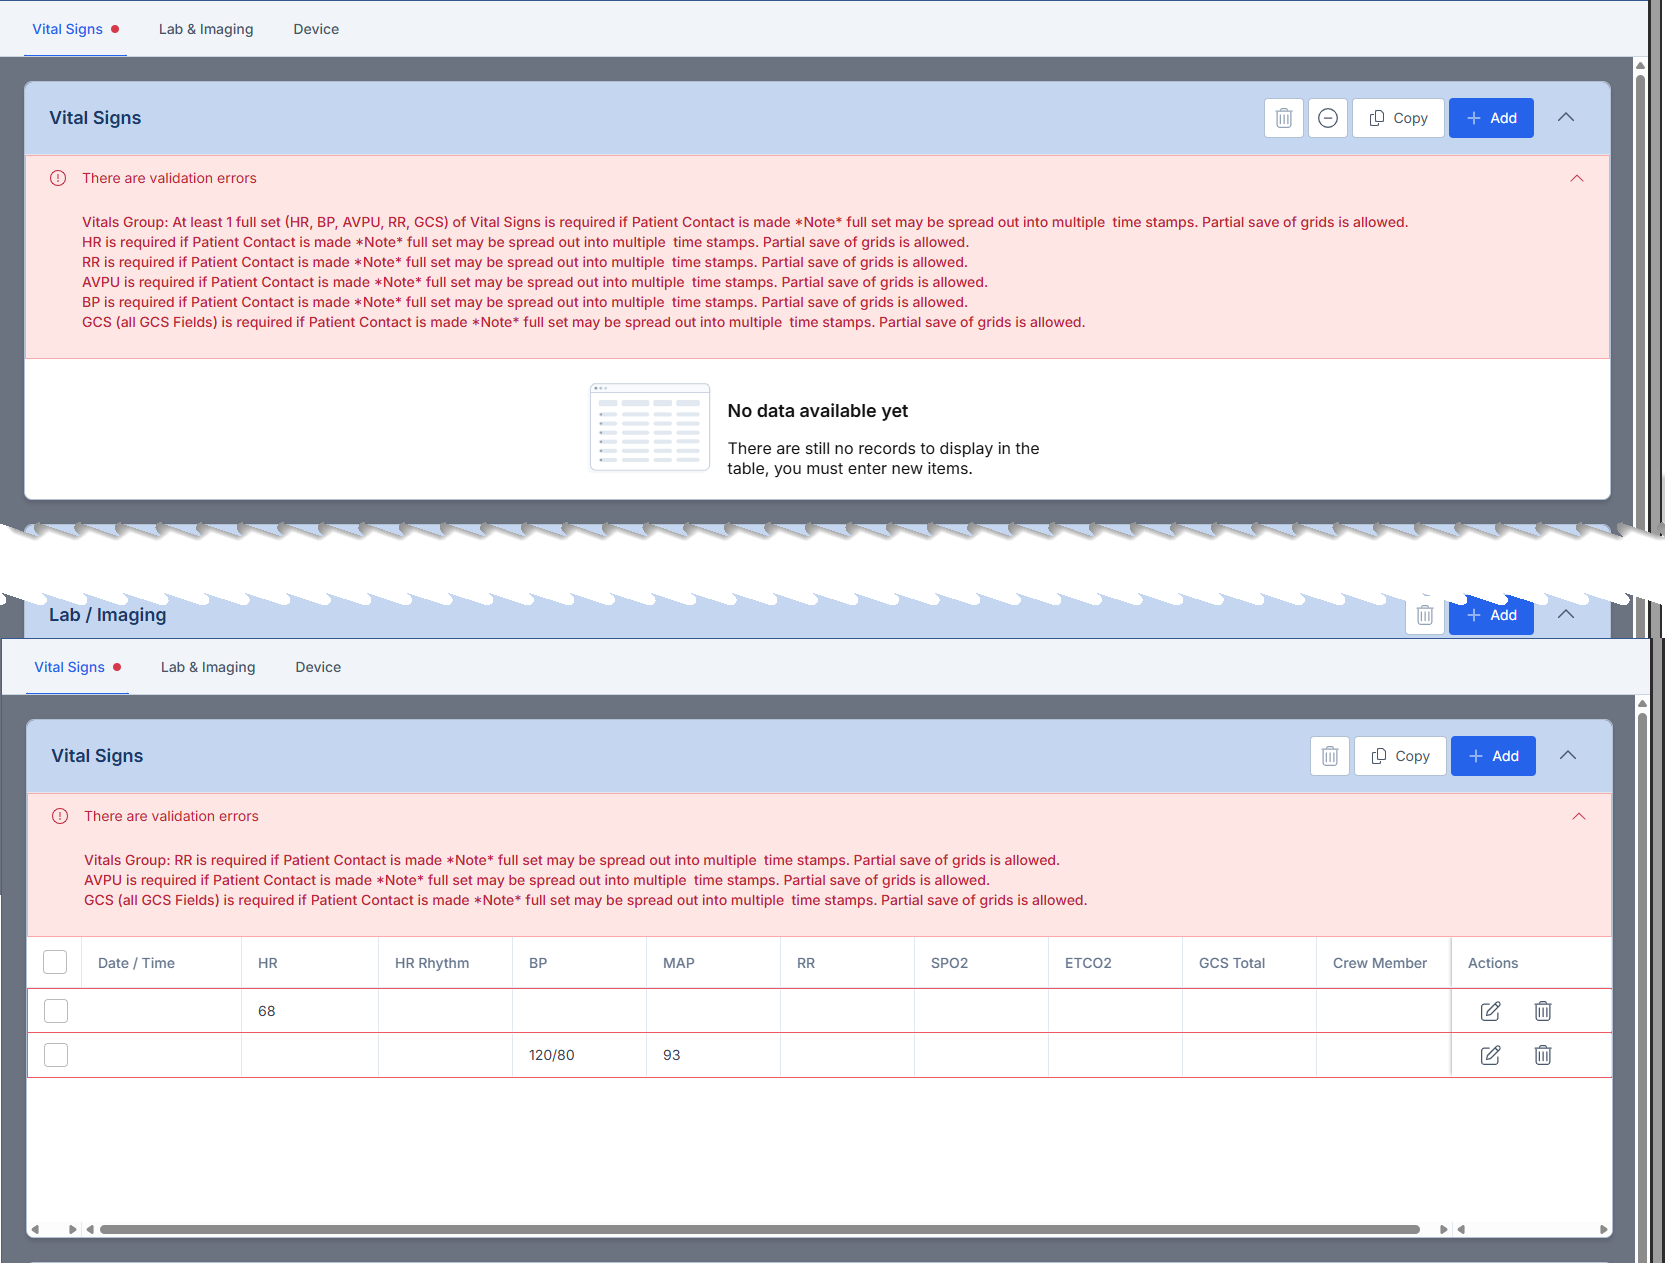Click the GCS Total column header

tap(1232, 963)
